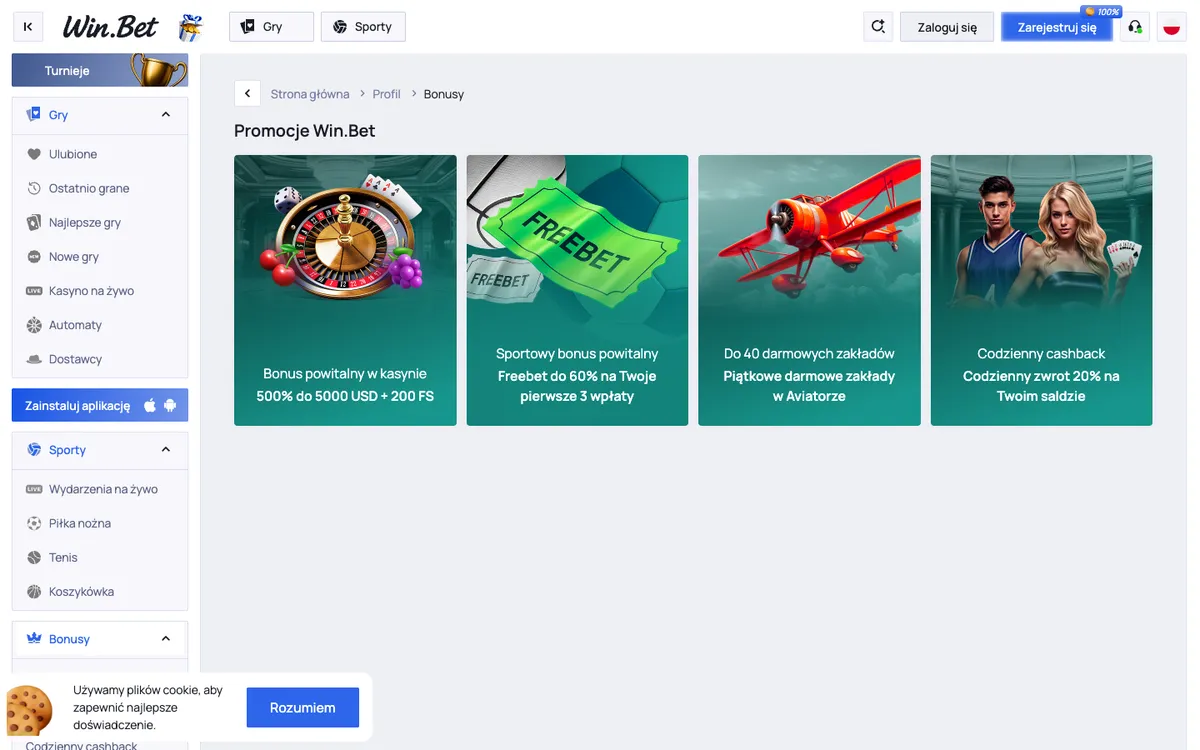The height and width of the screenshot is (750, 1200).
Task: Click the basketball icon beside Koszykówka
Action: pos(34,591)
